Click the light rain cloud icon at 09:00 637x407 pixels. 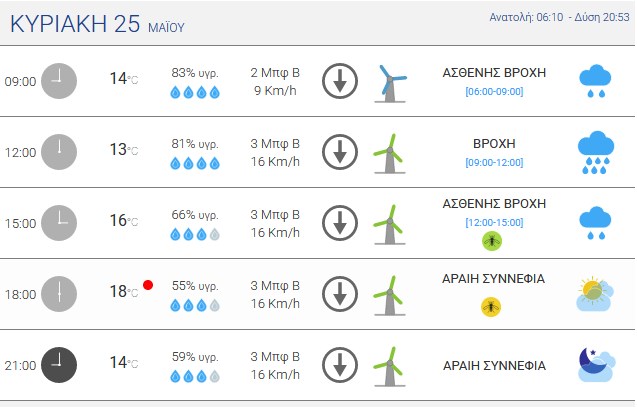click(595, 81)
